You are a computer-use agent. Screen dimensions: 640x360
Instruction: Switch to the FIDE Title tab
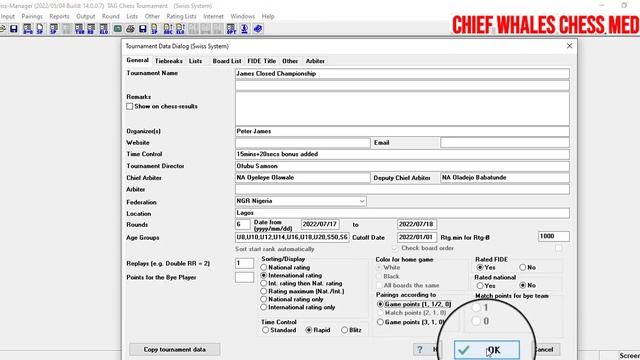(x=262, y=61)
